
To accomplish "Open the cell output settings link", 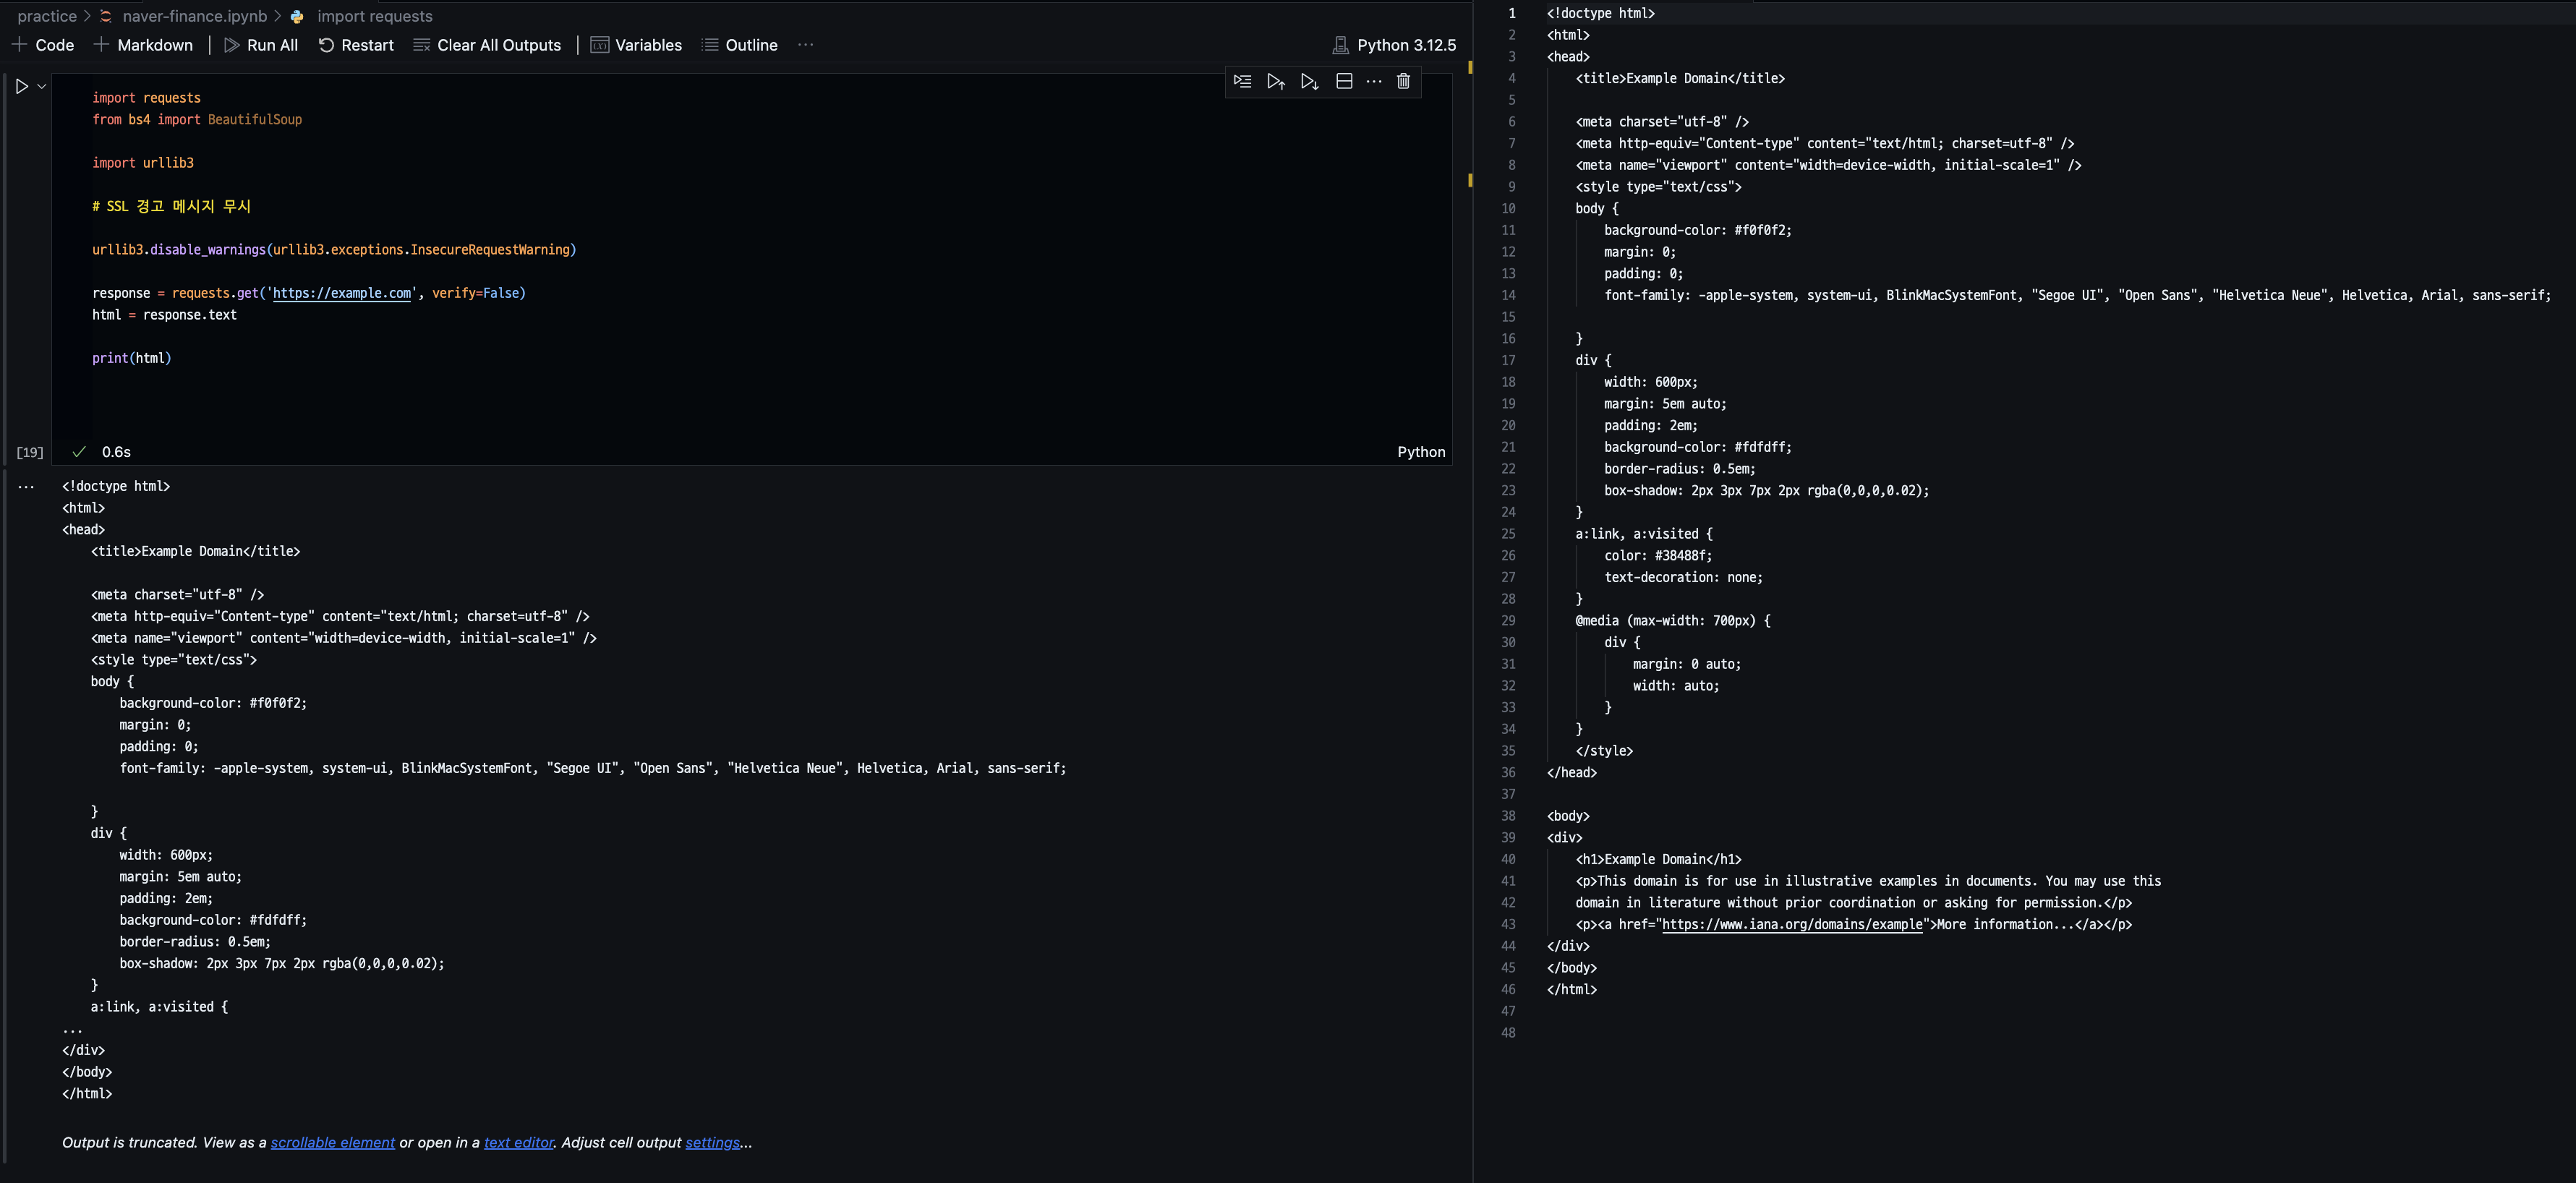I will 712,1142.
